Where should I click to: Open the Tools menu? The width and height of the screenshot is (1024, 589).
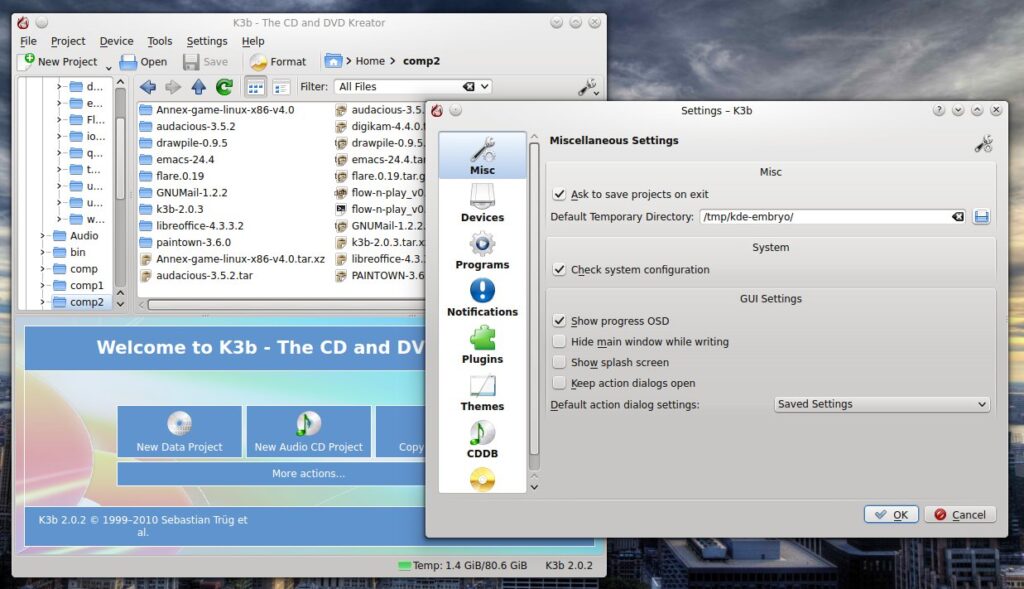160,41
